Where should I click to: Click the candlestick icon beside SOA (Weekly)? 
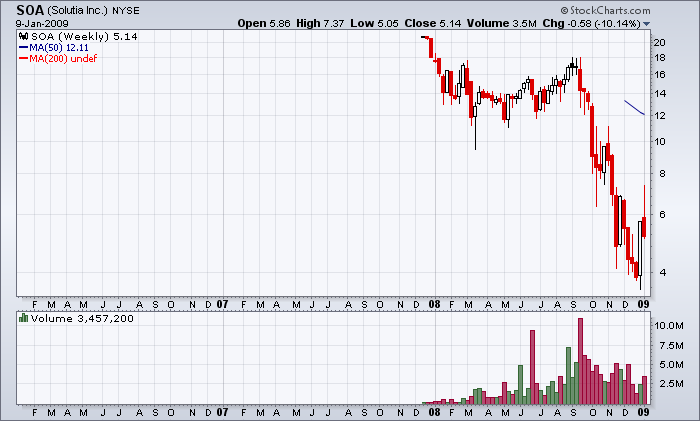click(24, 37)
